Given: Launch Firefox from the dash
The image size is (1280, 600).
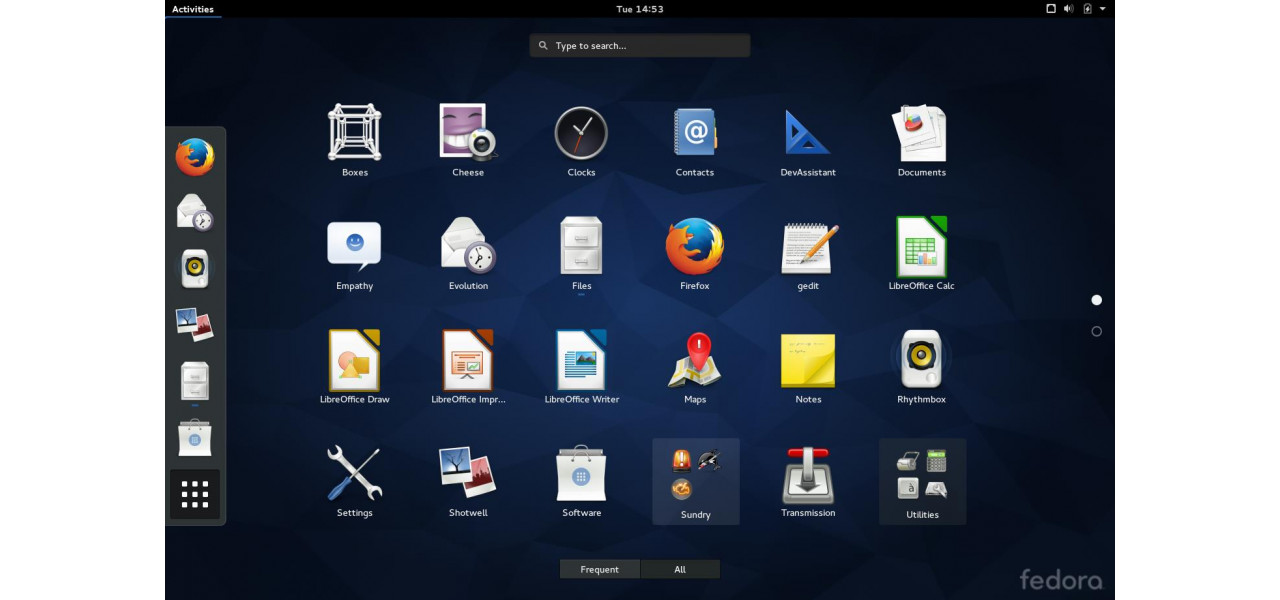Looking at the screenshot, I should [195, 157].
